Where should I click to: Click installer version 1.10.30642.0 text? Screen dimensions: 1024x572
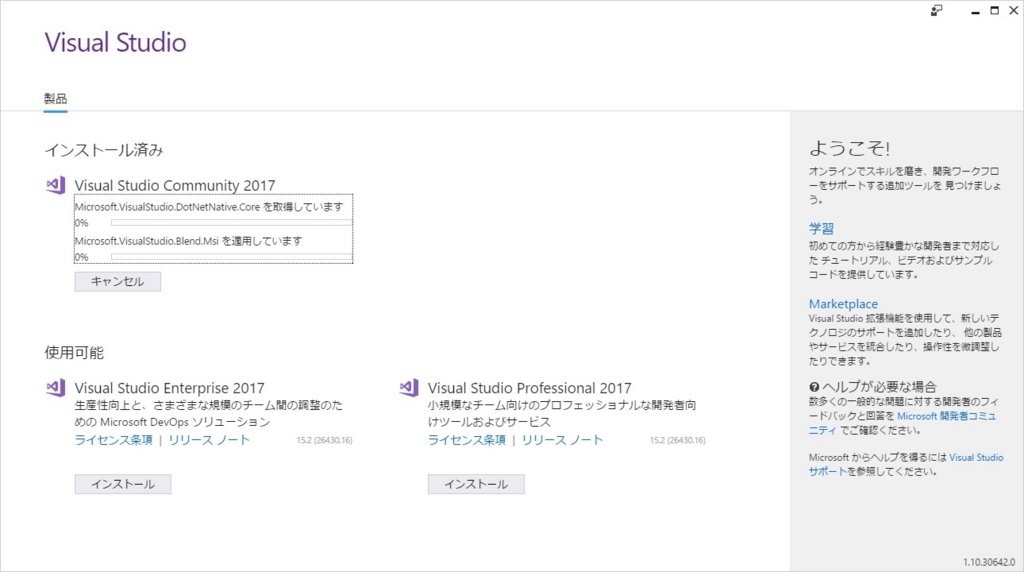tap(989, 562)
